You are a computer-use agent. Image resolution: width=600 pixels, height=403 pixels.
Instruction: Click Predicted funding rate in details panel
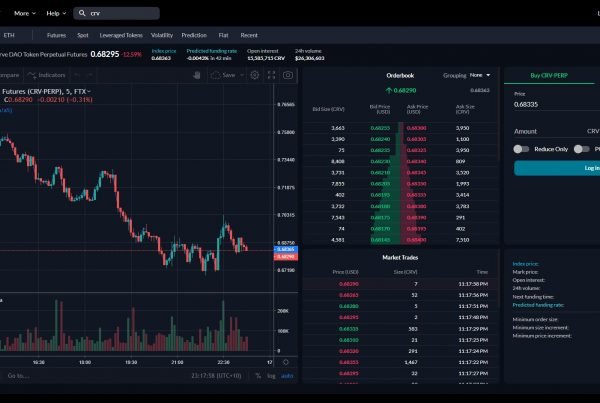point(538,305)
